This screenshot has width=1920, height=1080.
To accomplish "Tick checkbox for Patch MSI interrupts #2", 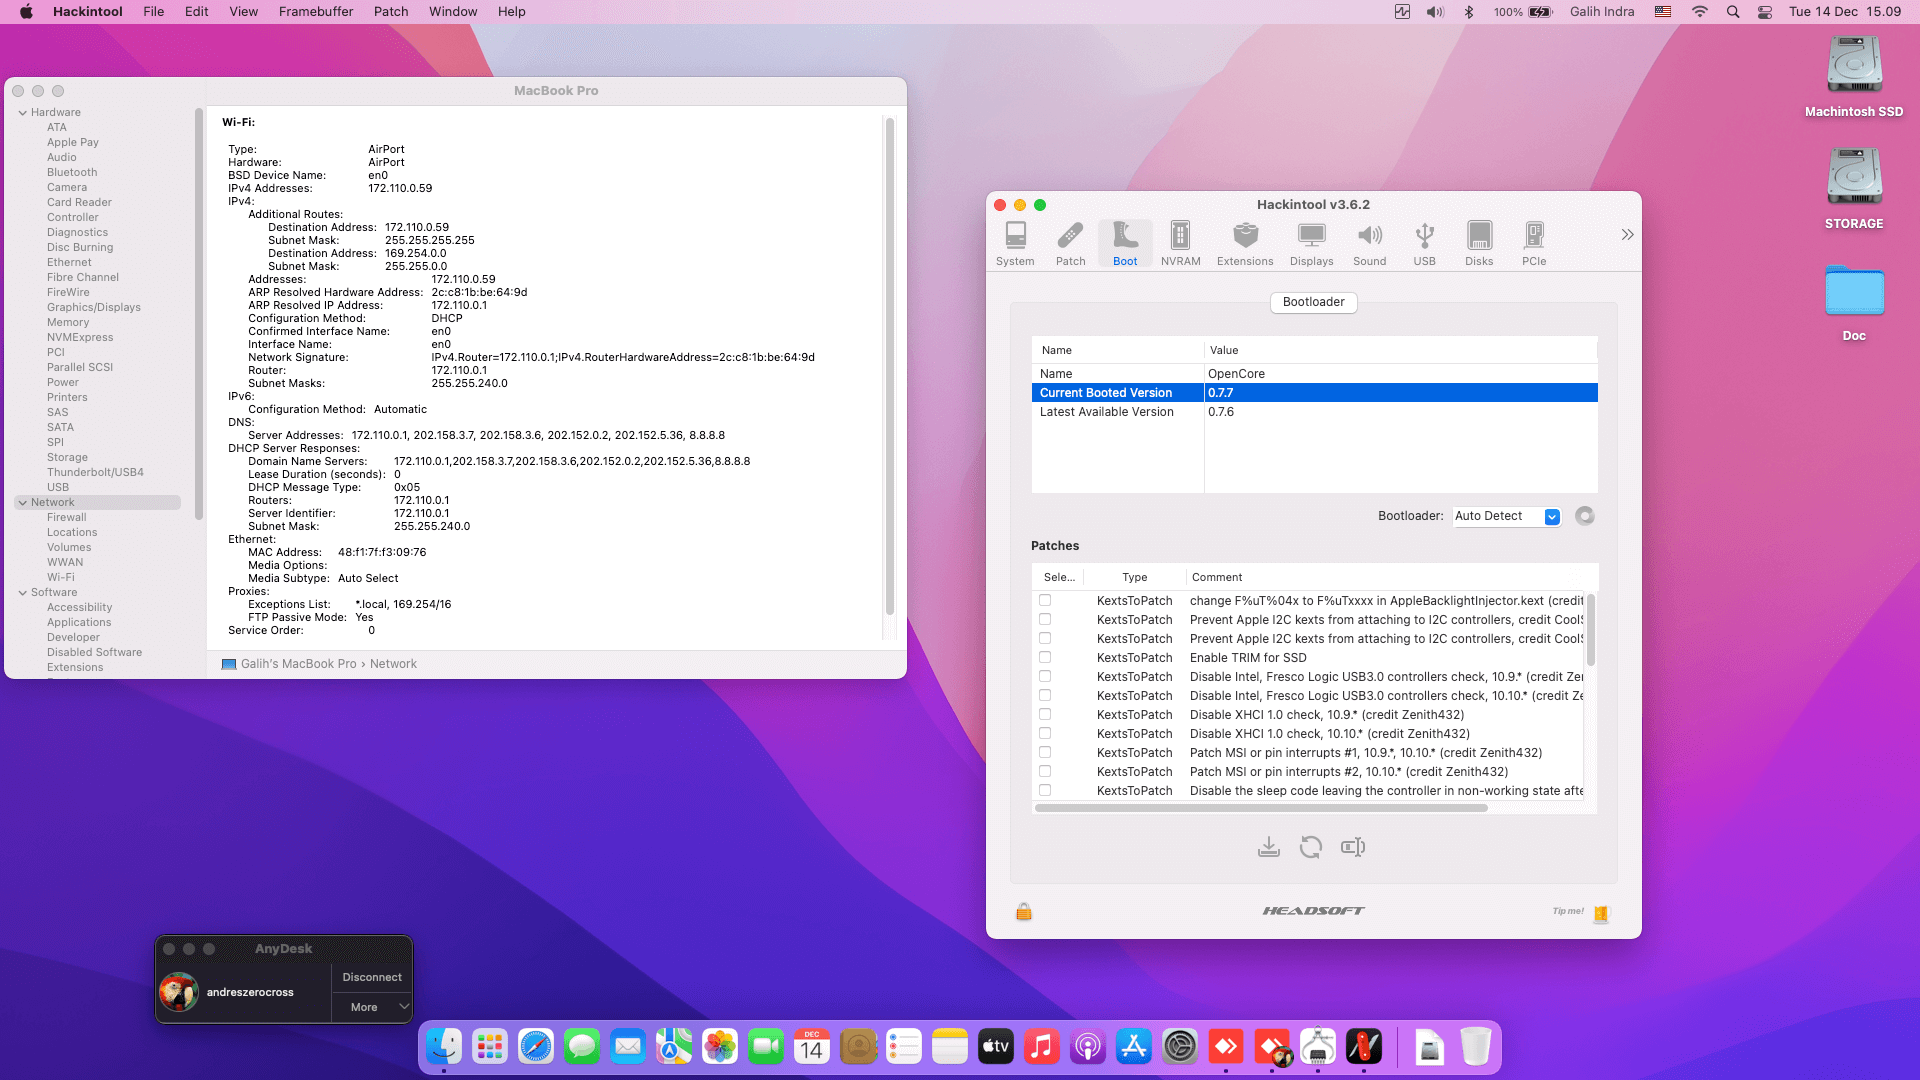I will click(x=1045, y=771).
